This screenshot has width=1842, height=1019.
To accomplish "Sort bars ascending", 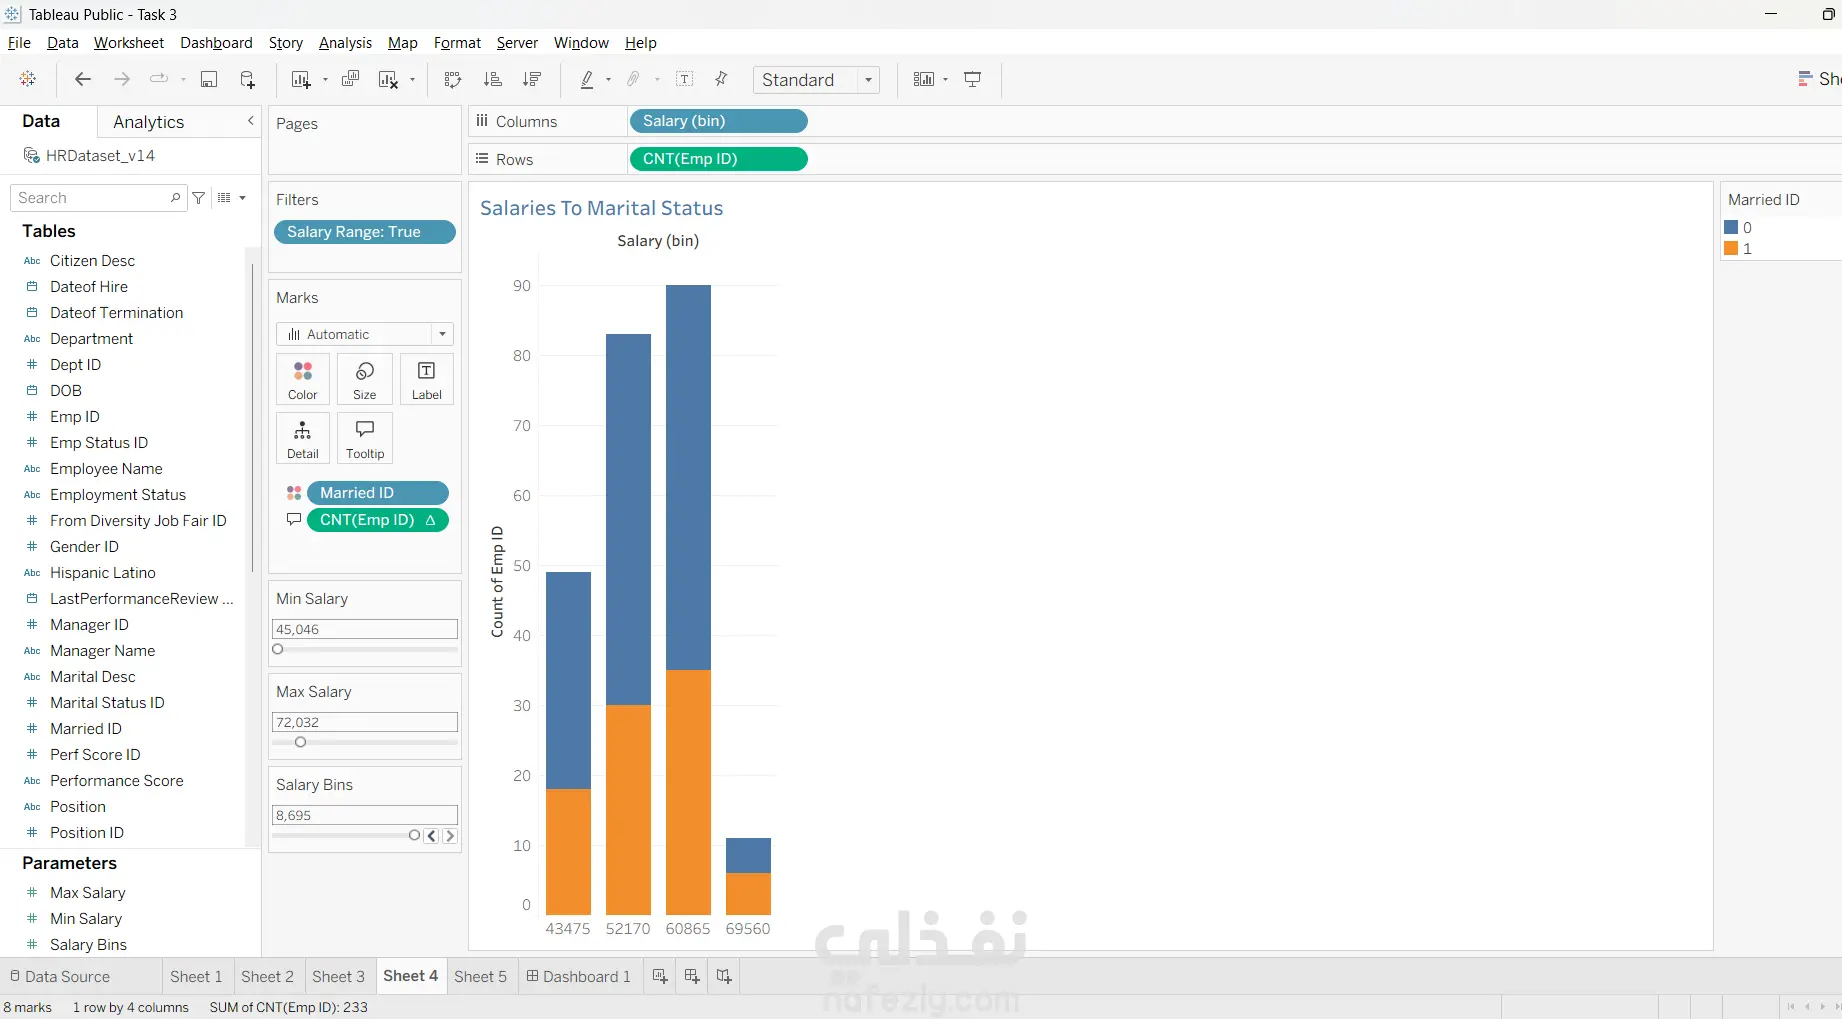I will click(492, 79).
